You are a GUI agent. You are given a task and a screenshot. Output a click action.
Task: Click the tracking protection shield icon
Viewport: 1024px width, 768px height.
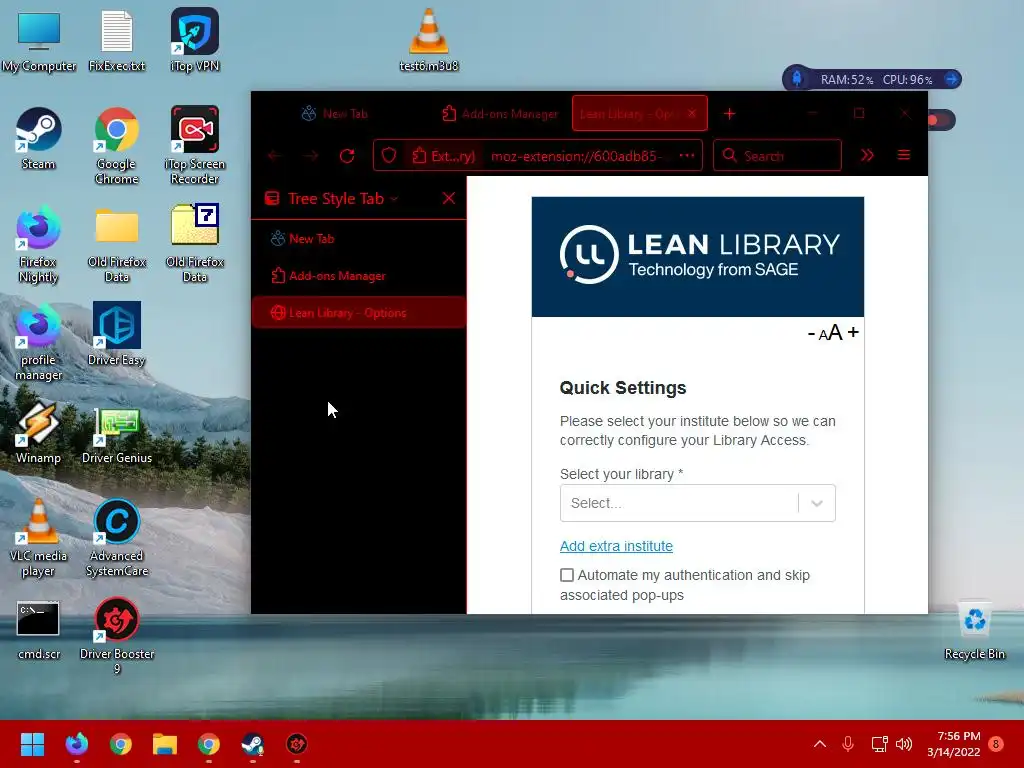point(389,155)
